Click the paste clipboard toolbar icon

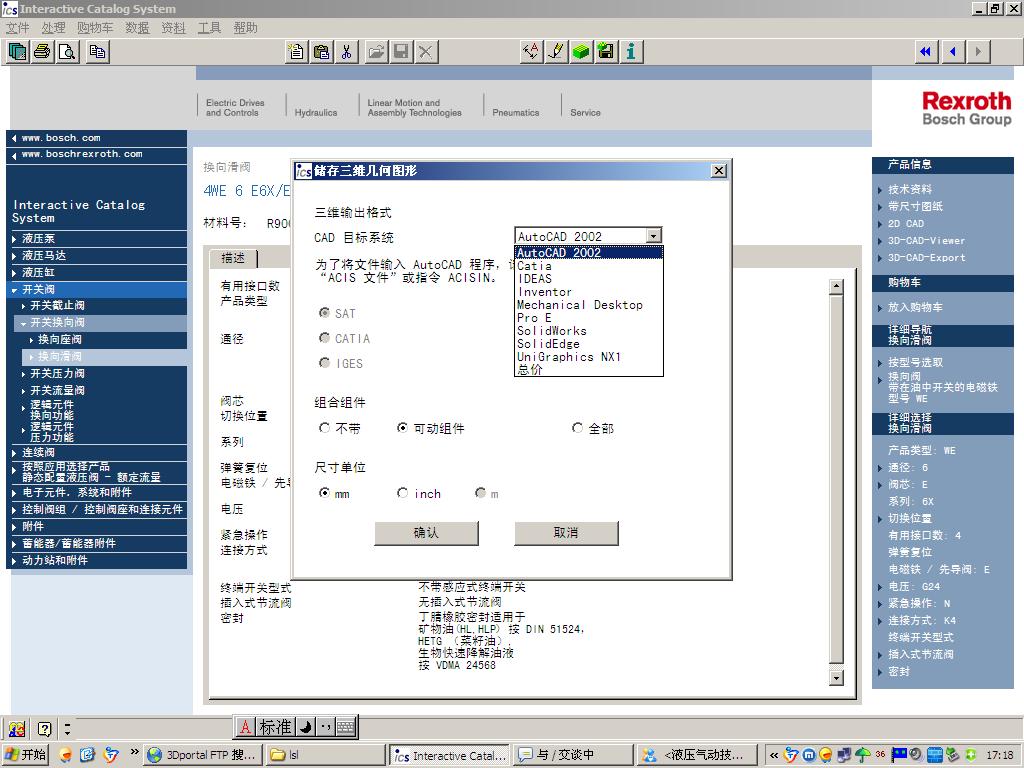coord(321,52)
